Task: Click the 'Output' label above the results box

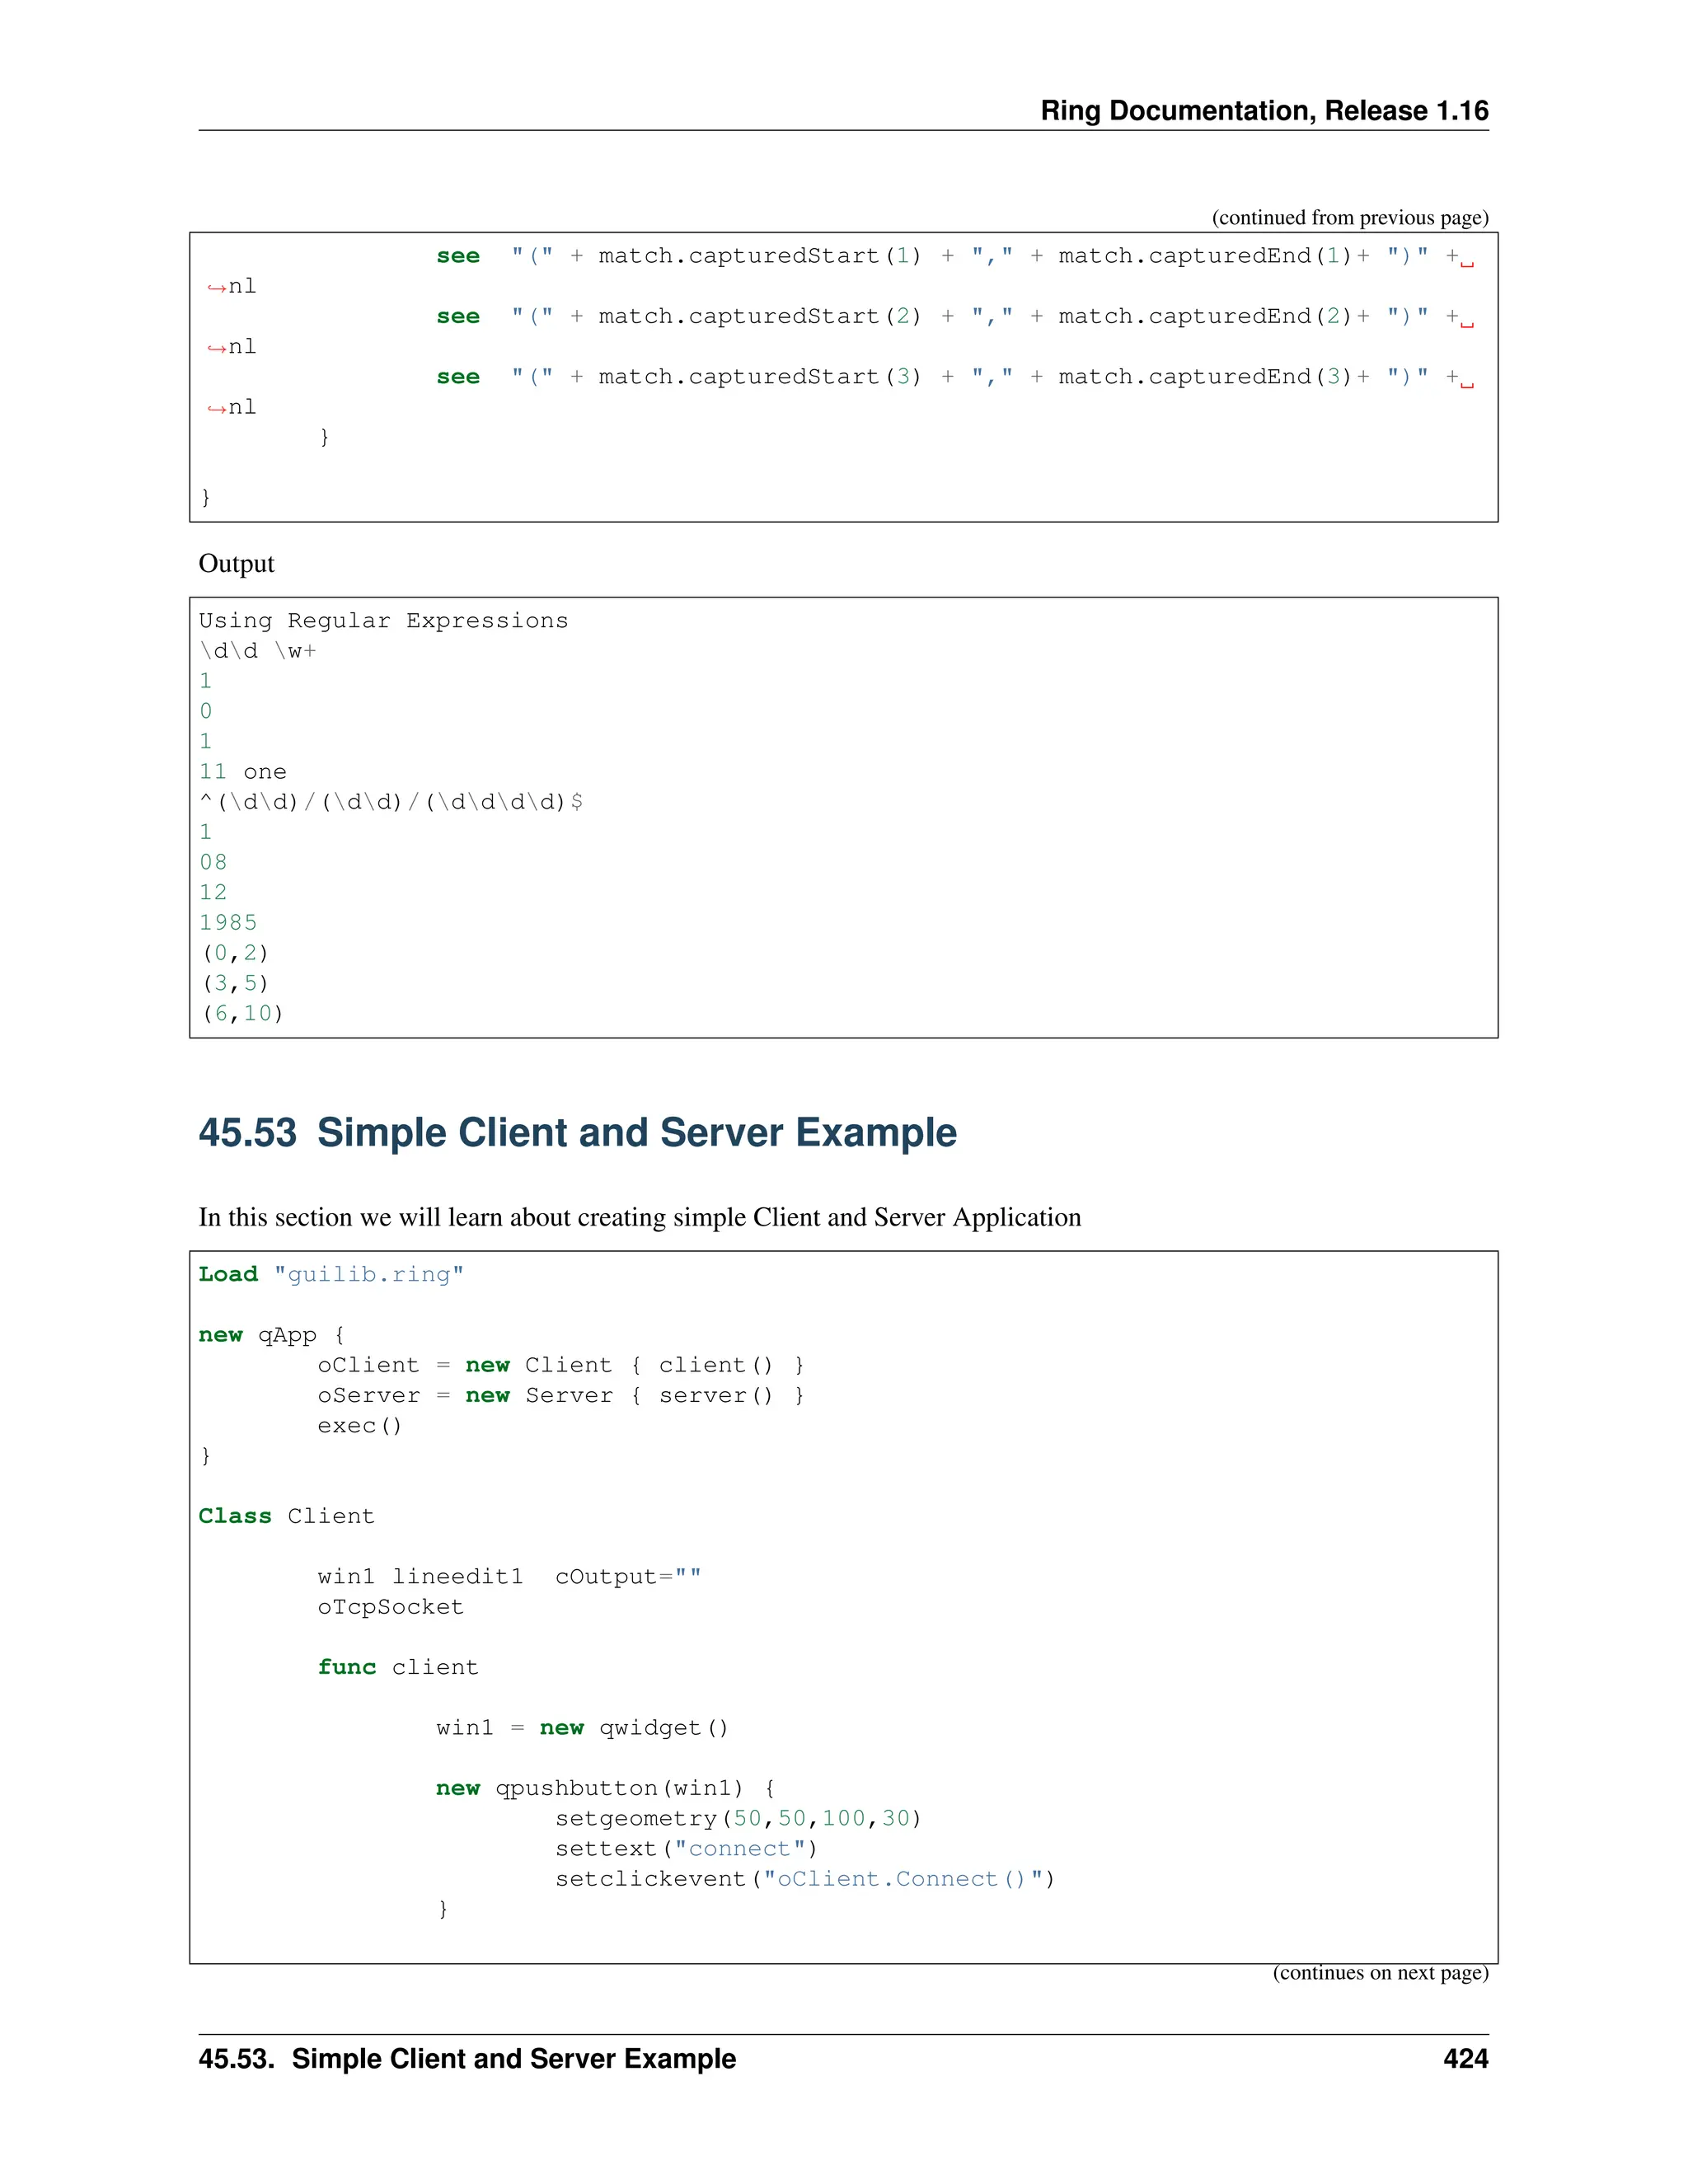Action: point(236,563)
